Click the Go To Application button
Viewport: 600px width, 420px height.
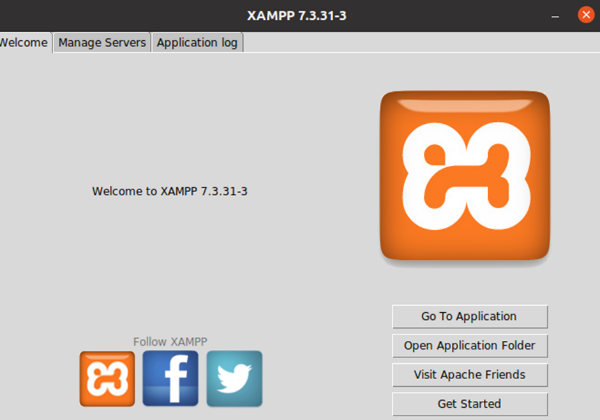pyautogui.click(x=470, y=316)
